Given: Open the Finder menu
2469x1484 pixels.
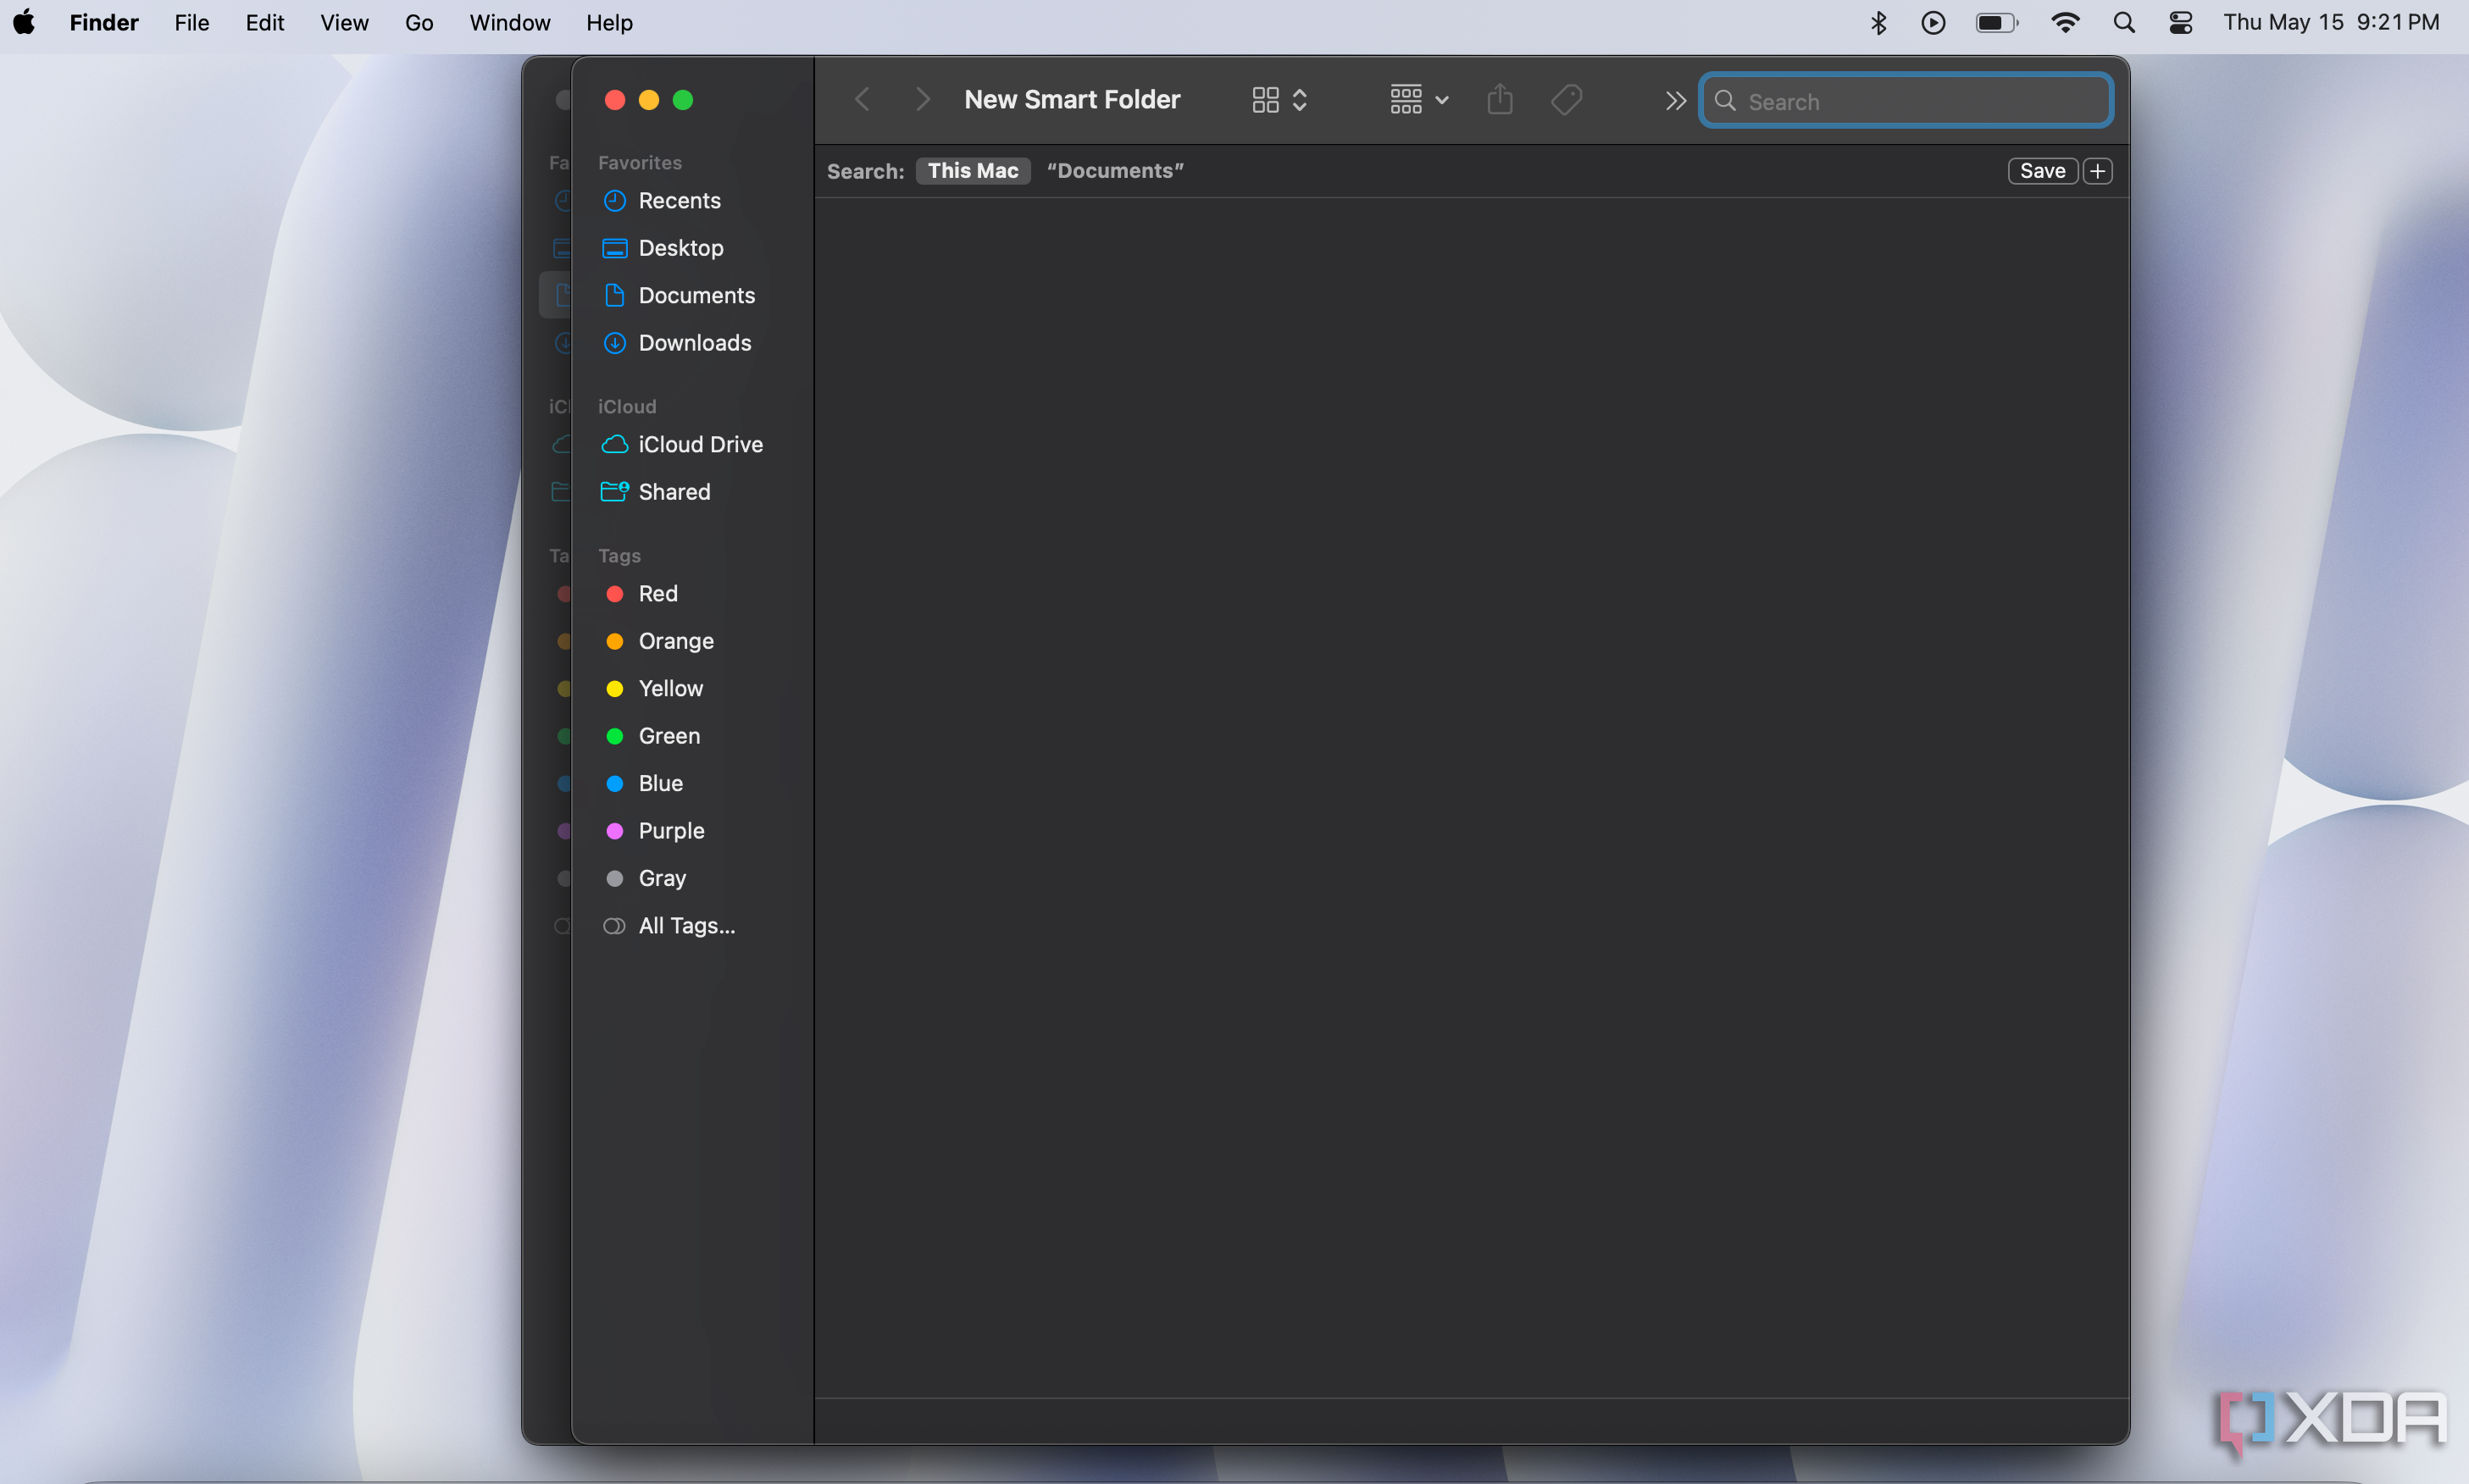Looking at the screenshot, I should pos(104,22).
